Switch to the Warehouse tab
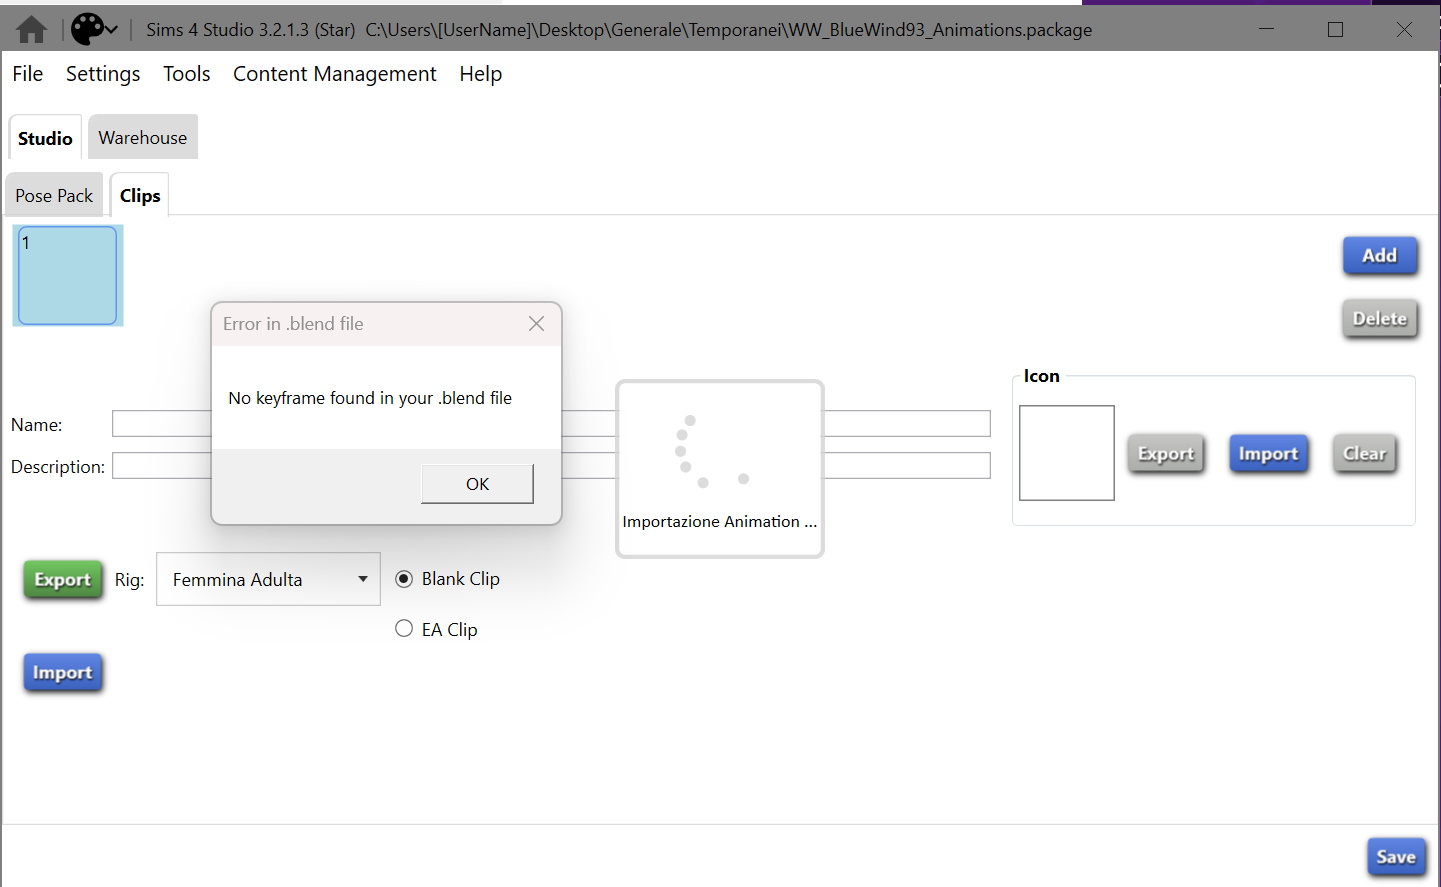Screen dimensions: 1441x887 click(143, 138)
